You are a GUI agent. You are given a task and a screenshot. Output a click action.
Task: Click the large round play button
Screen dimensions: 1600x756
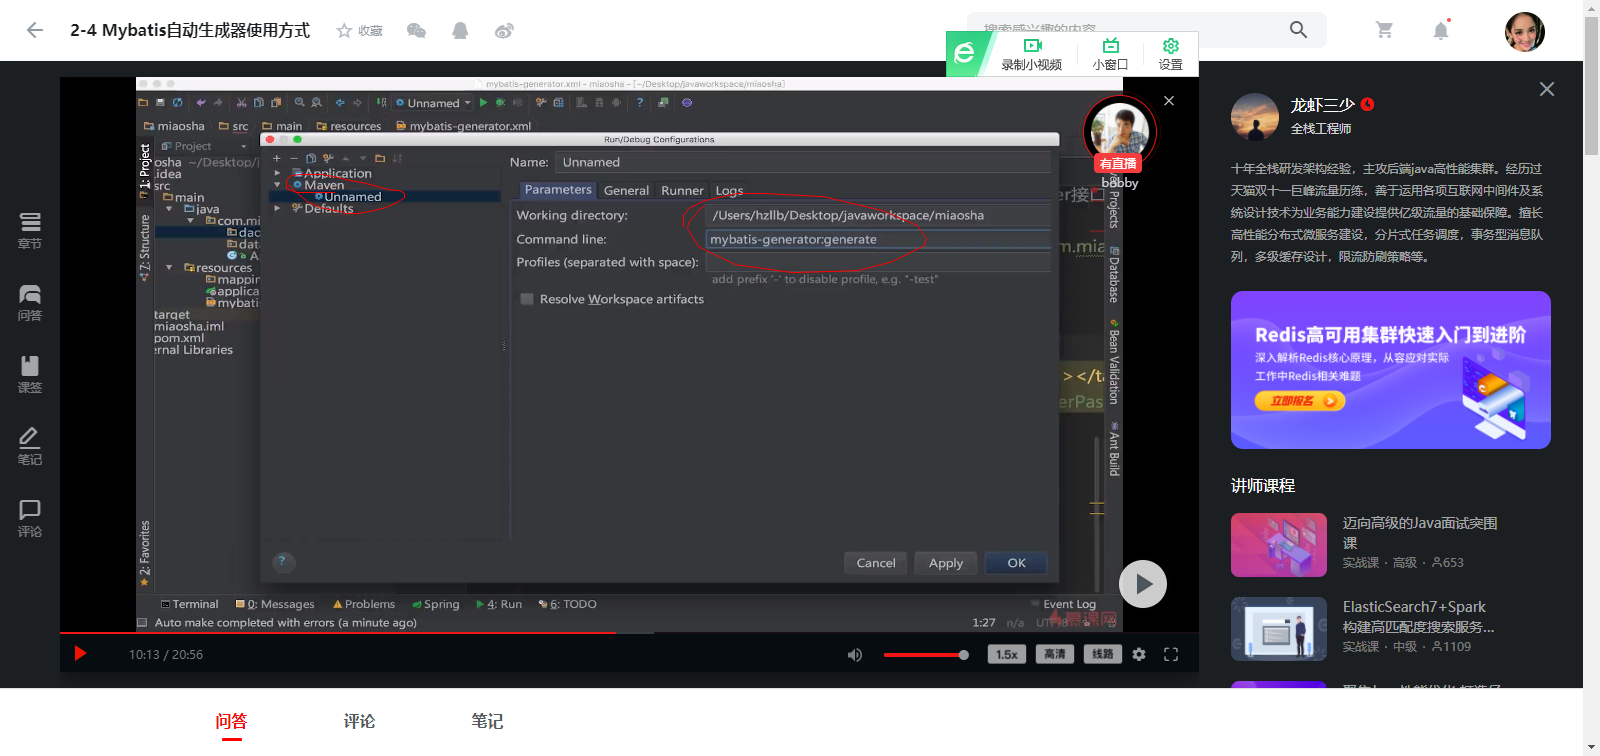tap(1143, 584)
